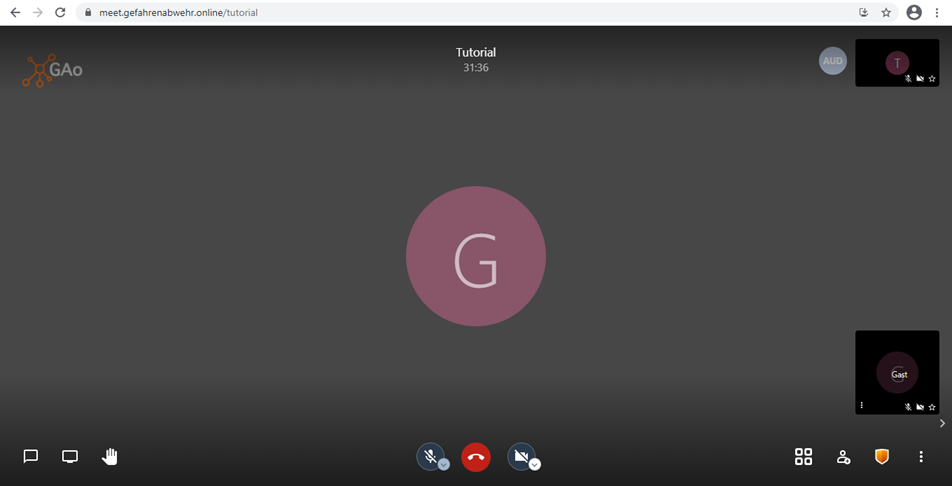Go back in the browser

[15, 12]
